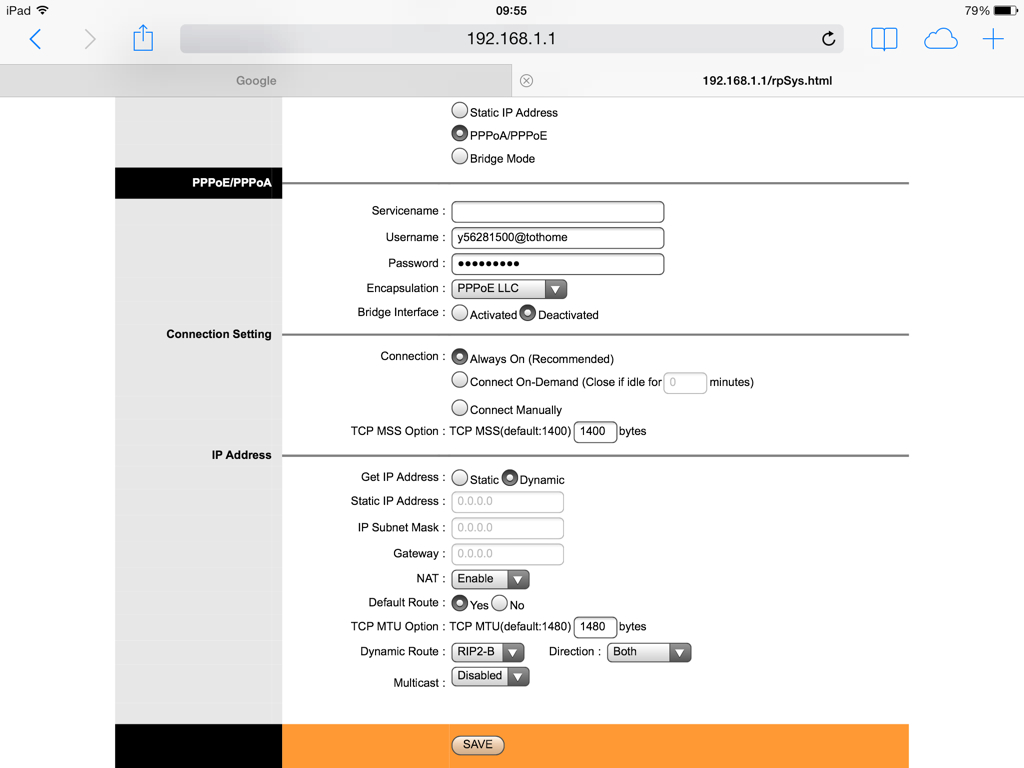
Task: Open the Share sheet icon
Action: click(143, 38)
